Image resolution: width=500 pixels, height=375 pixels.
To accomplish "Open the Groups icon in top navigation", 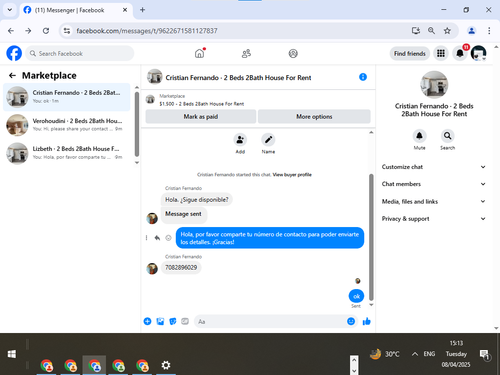I will click(293, 53).
